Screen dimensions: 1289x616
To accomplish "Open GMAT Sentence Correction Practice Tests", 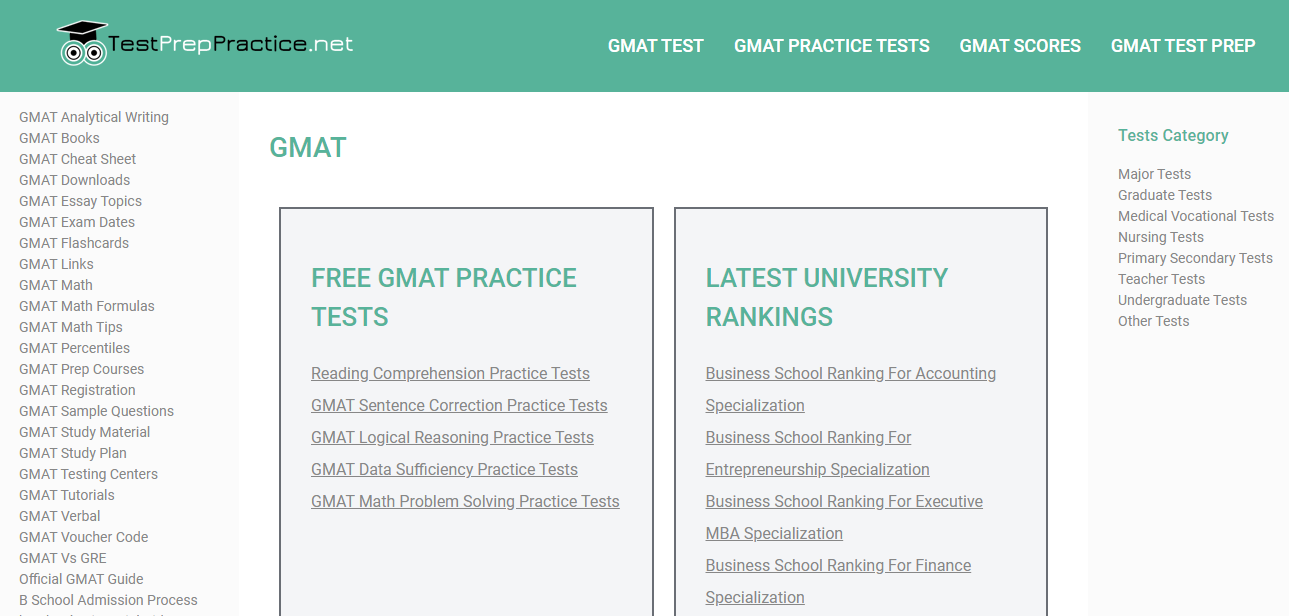I will (x=459, y=405).
